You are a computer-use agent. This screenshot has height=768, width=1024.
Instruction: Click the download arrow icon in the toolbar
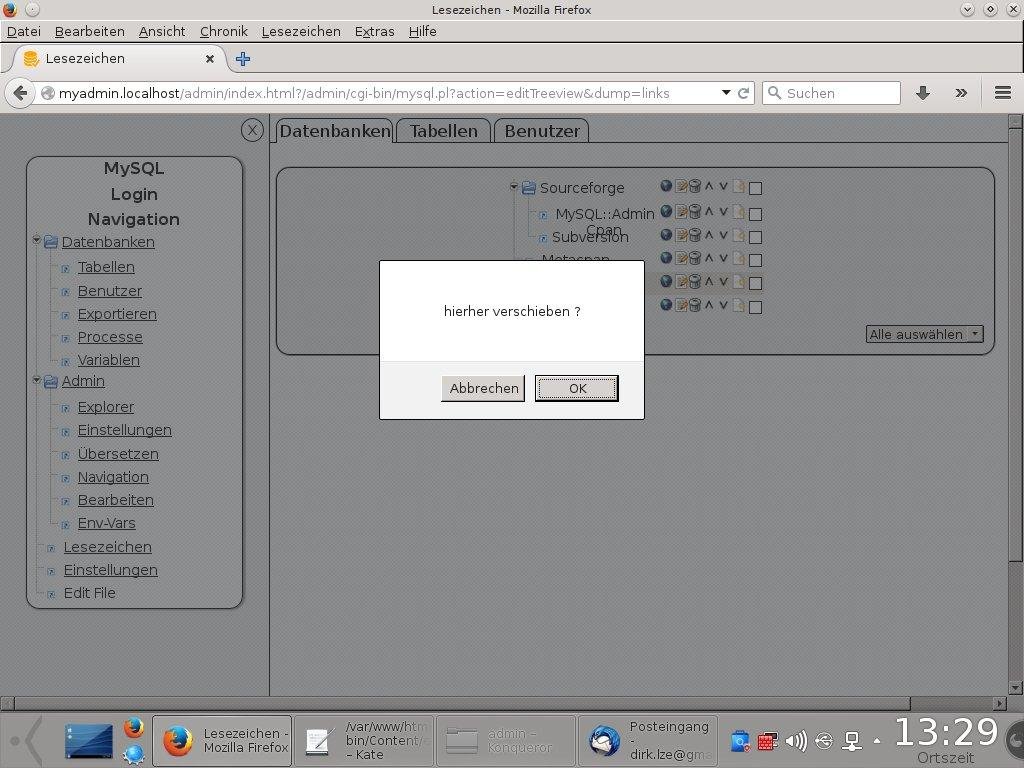pos(922,93)
